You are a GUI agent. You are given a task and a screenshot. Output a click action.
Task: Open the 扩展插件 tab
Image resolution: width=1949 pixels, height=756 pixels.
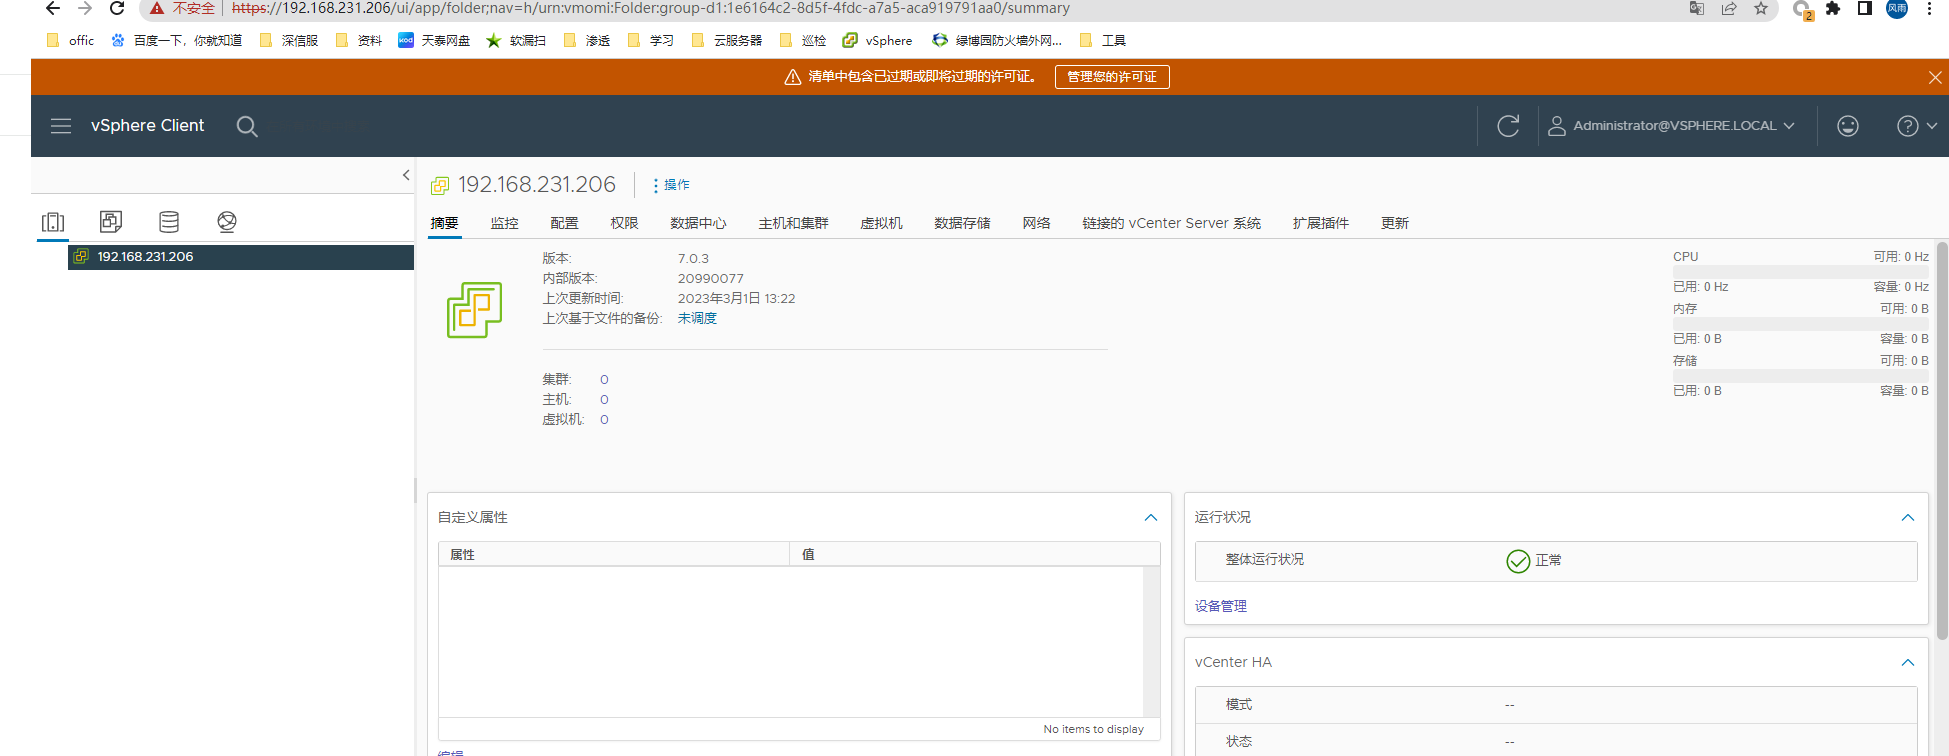tap(1320, 223)
